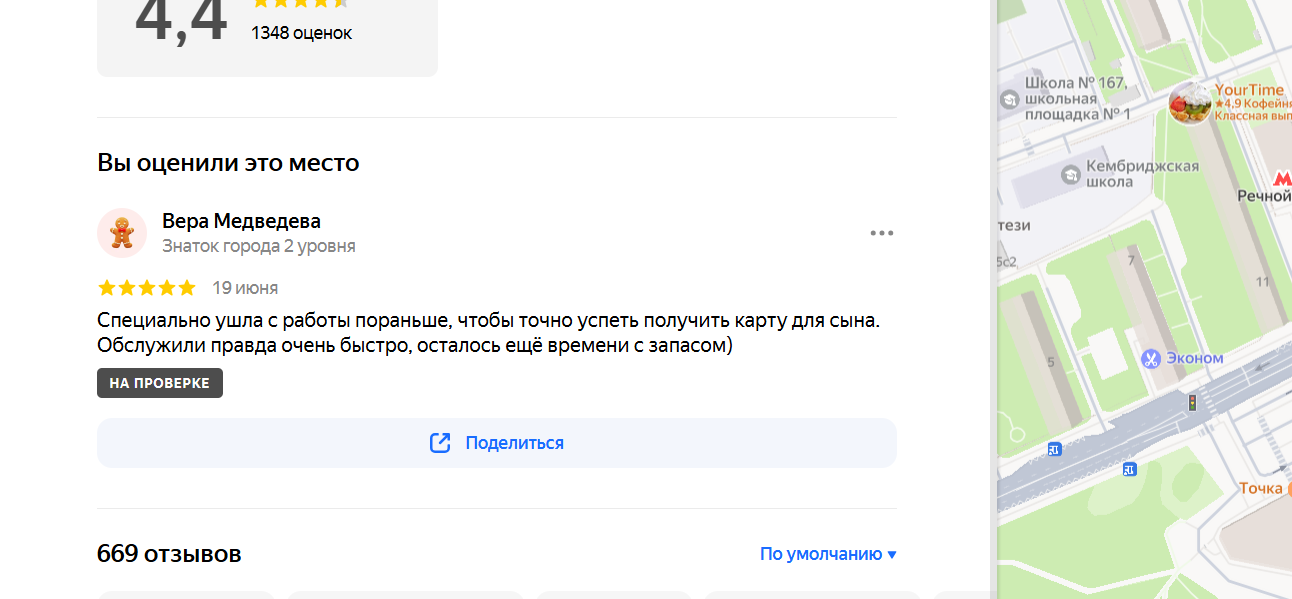
Task: Click the Школа № 167 map icon
Action: pyautogui.click(x=1010, y=99)
